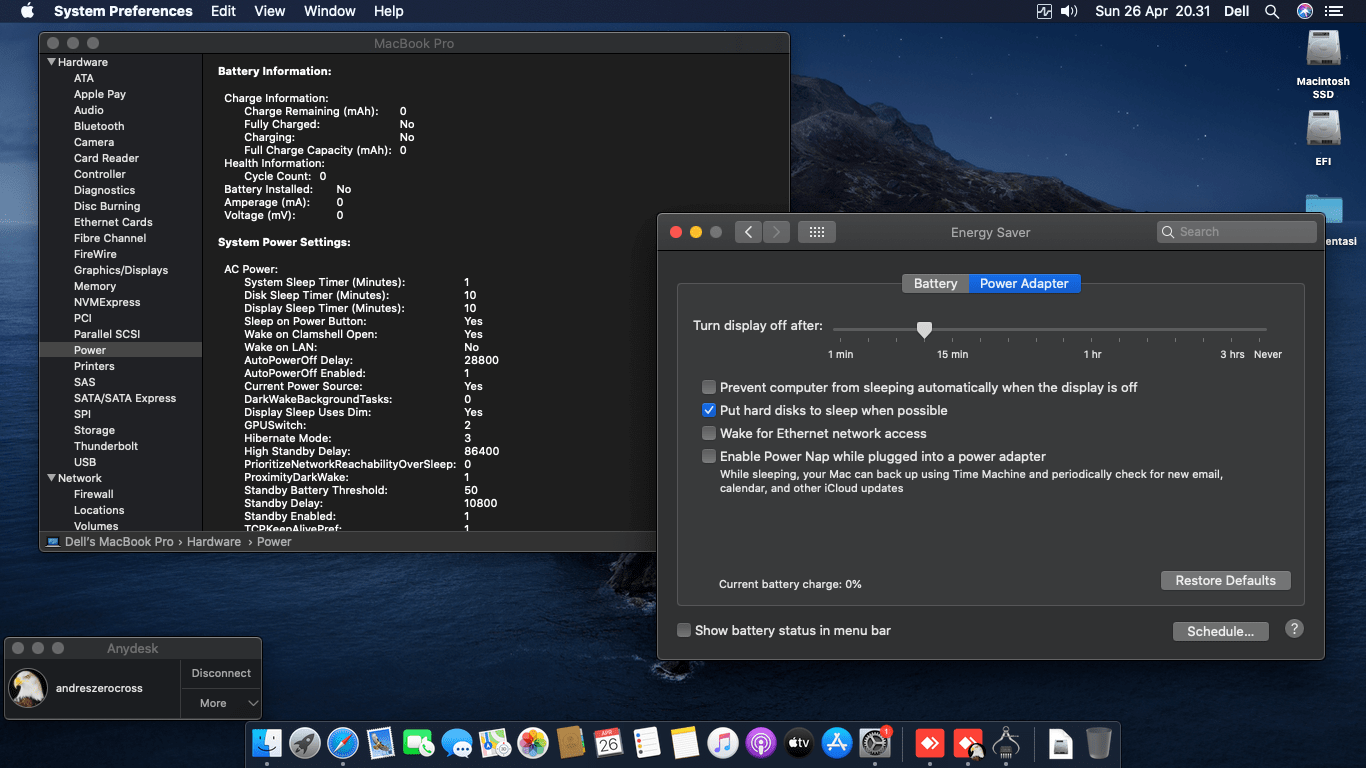Click the Turn display off slider thumb
1366x768 pixels.
click(925, 329)
